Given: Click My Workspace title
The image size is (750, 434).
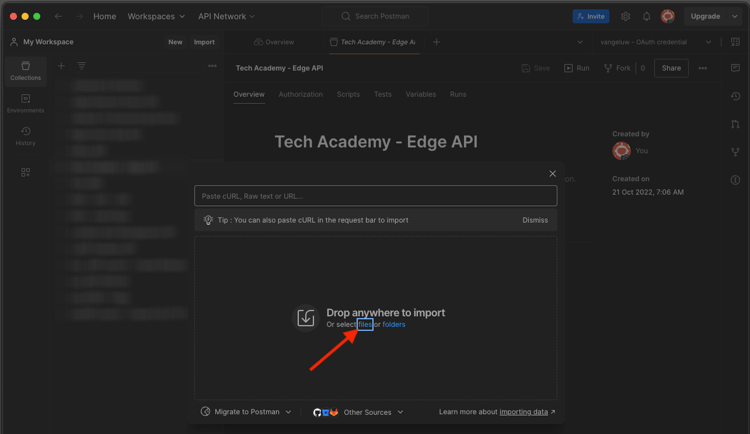Looking at the screenshot, I should coord(48,42).
